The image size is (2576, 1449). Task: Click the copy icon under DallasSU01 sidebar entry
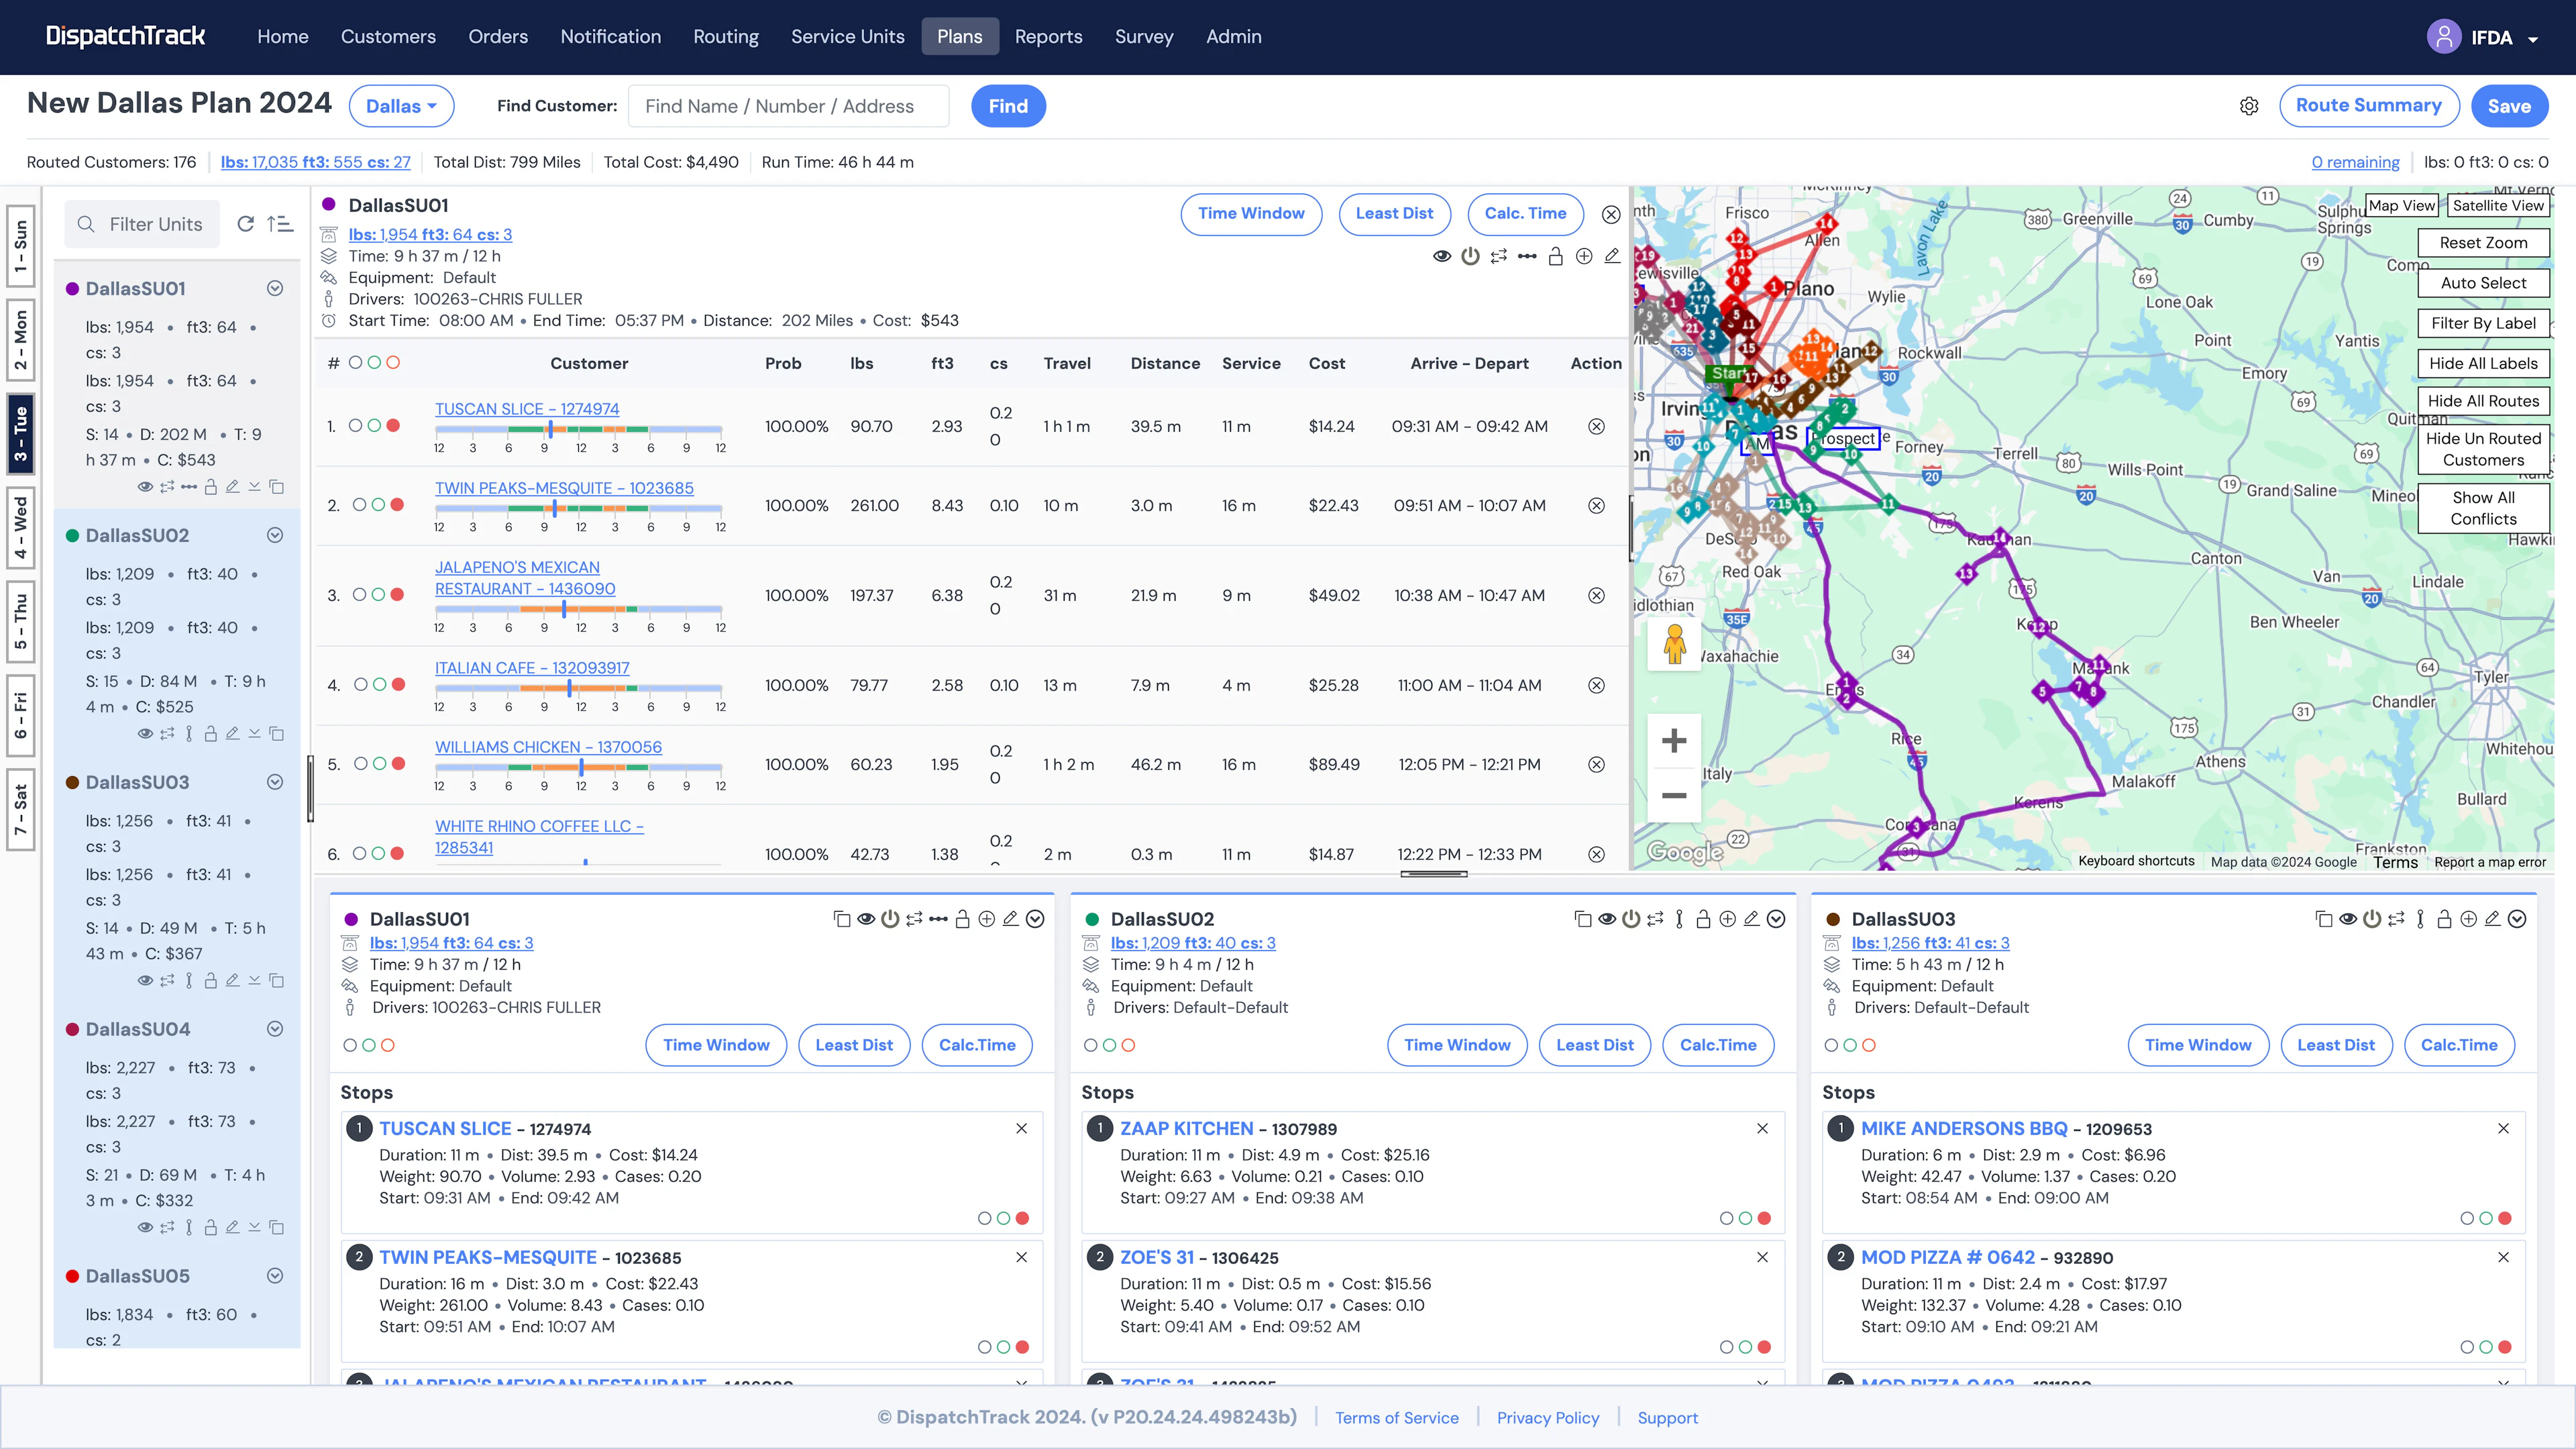point(277,486)
